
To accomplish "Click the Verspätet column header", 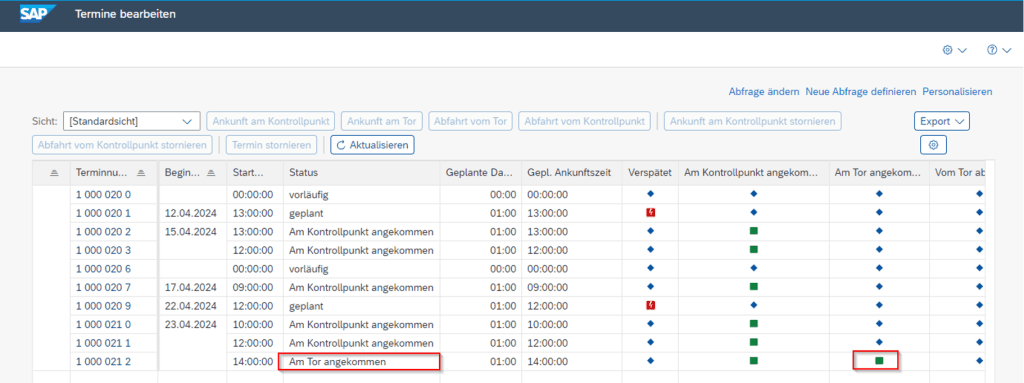I will click(650, 173).
